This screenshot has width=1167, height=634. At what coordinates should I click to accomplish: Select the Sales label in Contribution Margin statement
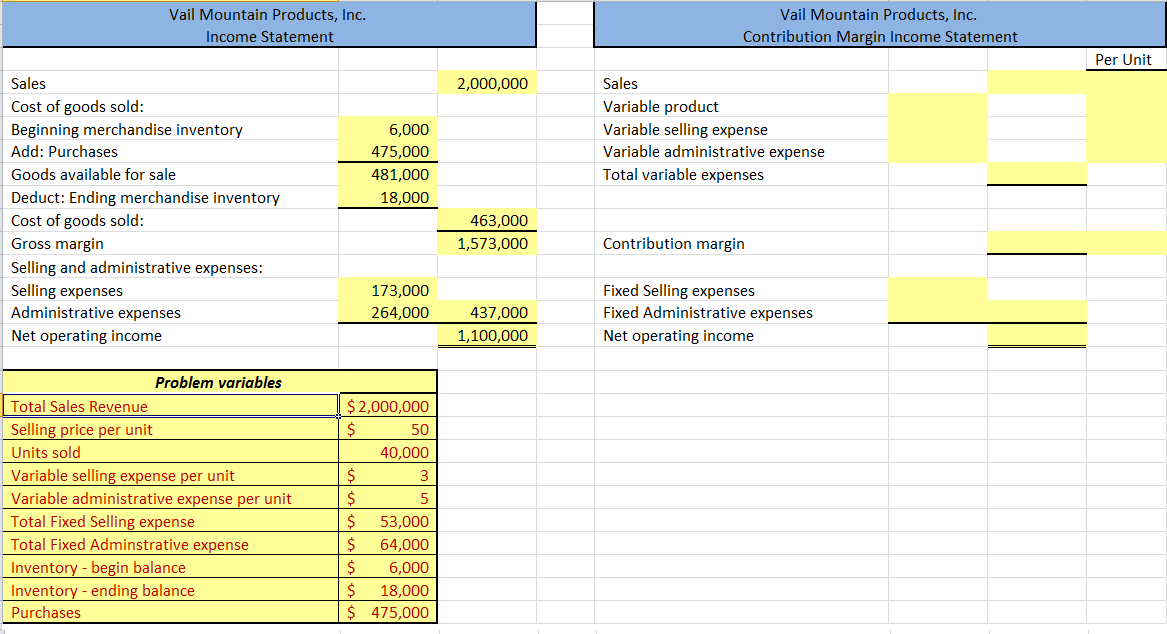620,83
